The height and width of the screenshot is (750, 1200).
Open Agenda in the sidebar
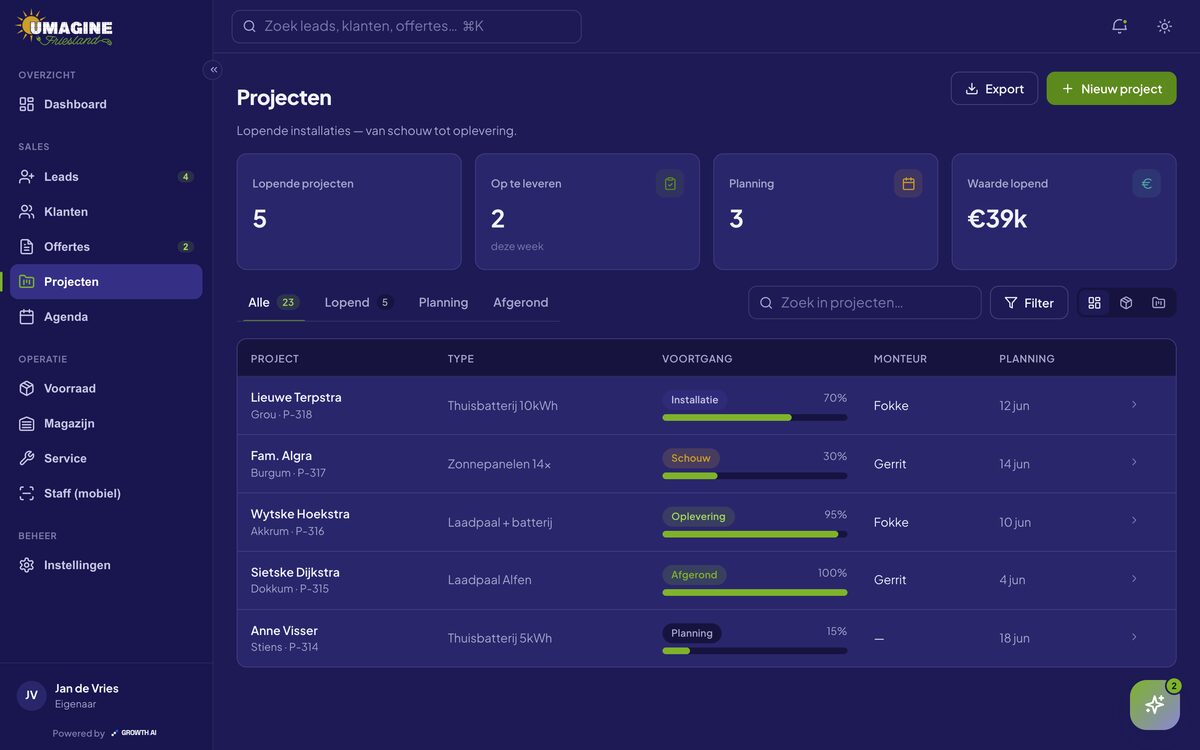tap(106, 317)
